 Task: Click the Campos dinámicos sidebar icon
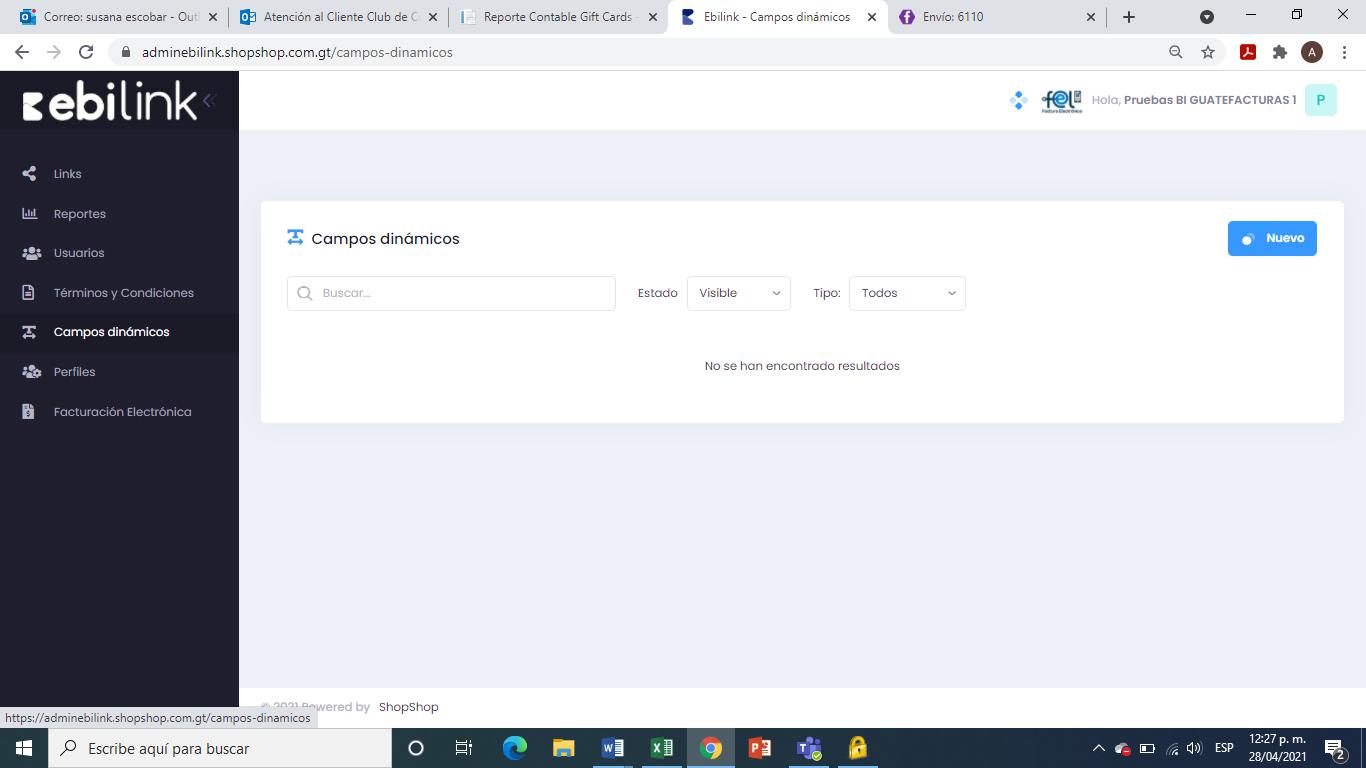(29, 332)
